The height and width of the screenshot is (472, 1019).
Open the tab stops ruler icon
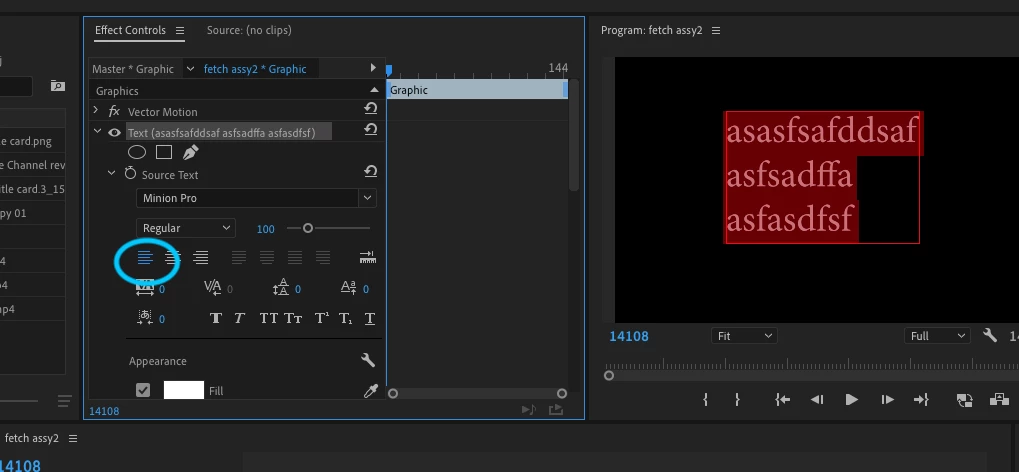point(368,257)
